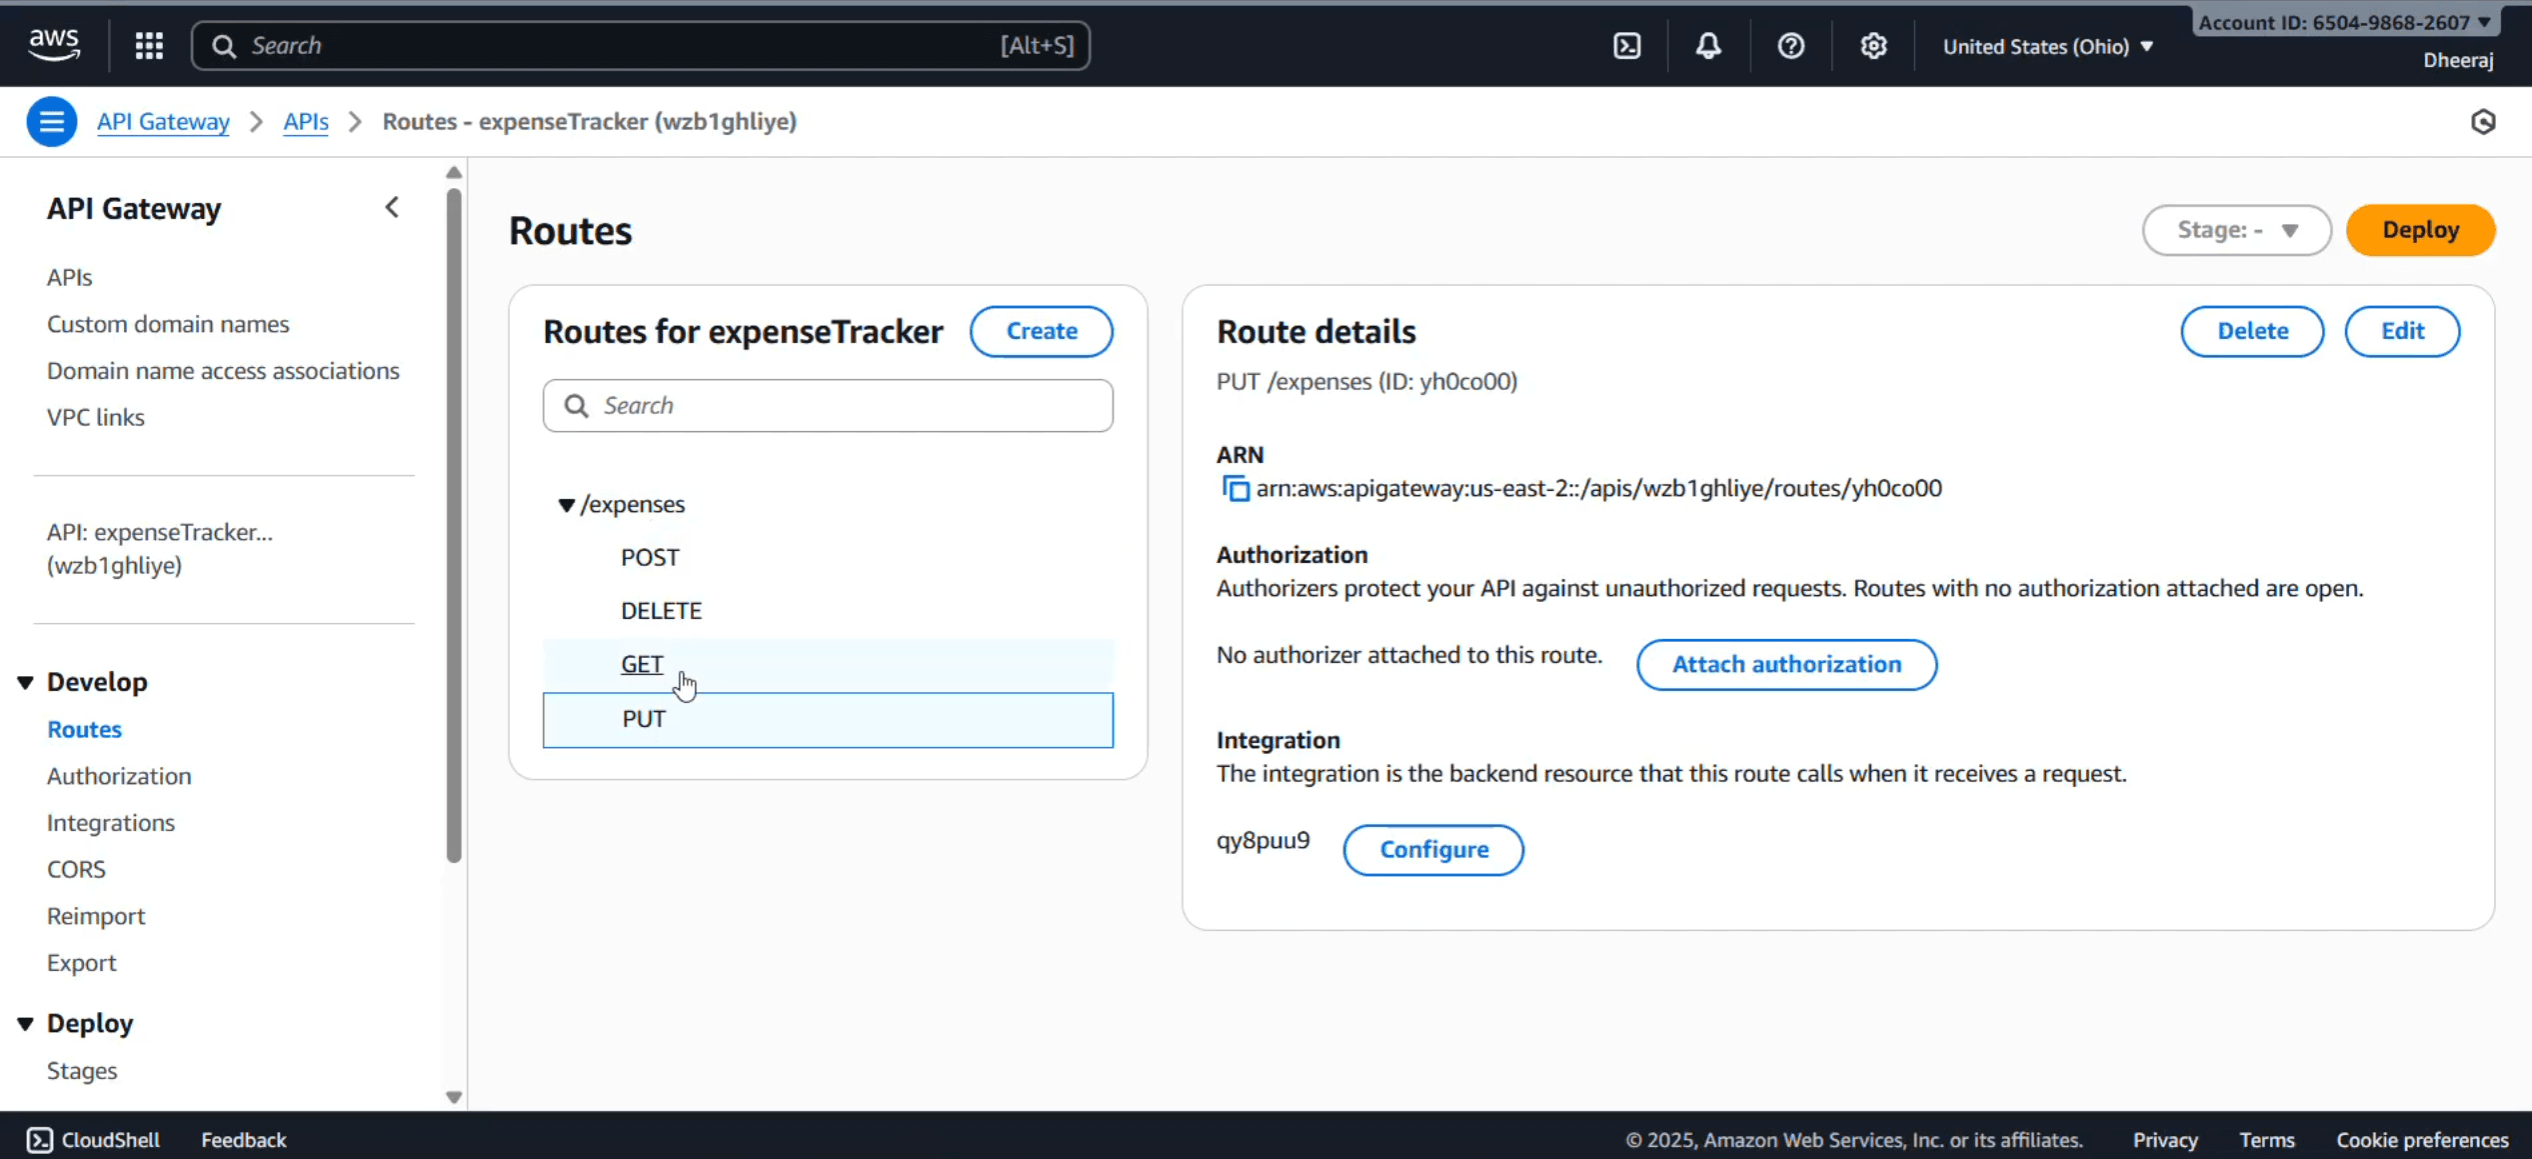This screenshot has width=2532, height=1159.
Task: Open the help question mark icon
Action: coord(1791,46)
